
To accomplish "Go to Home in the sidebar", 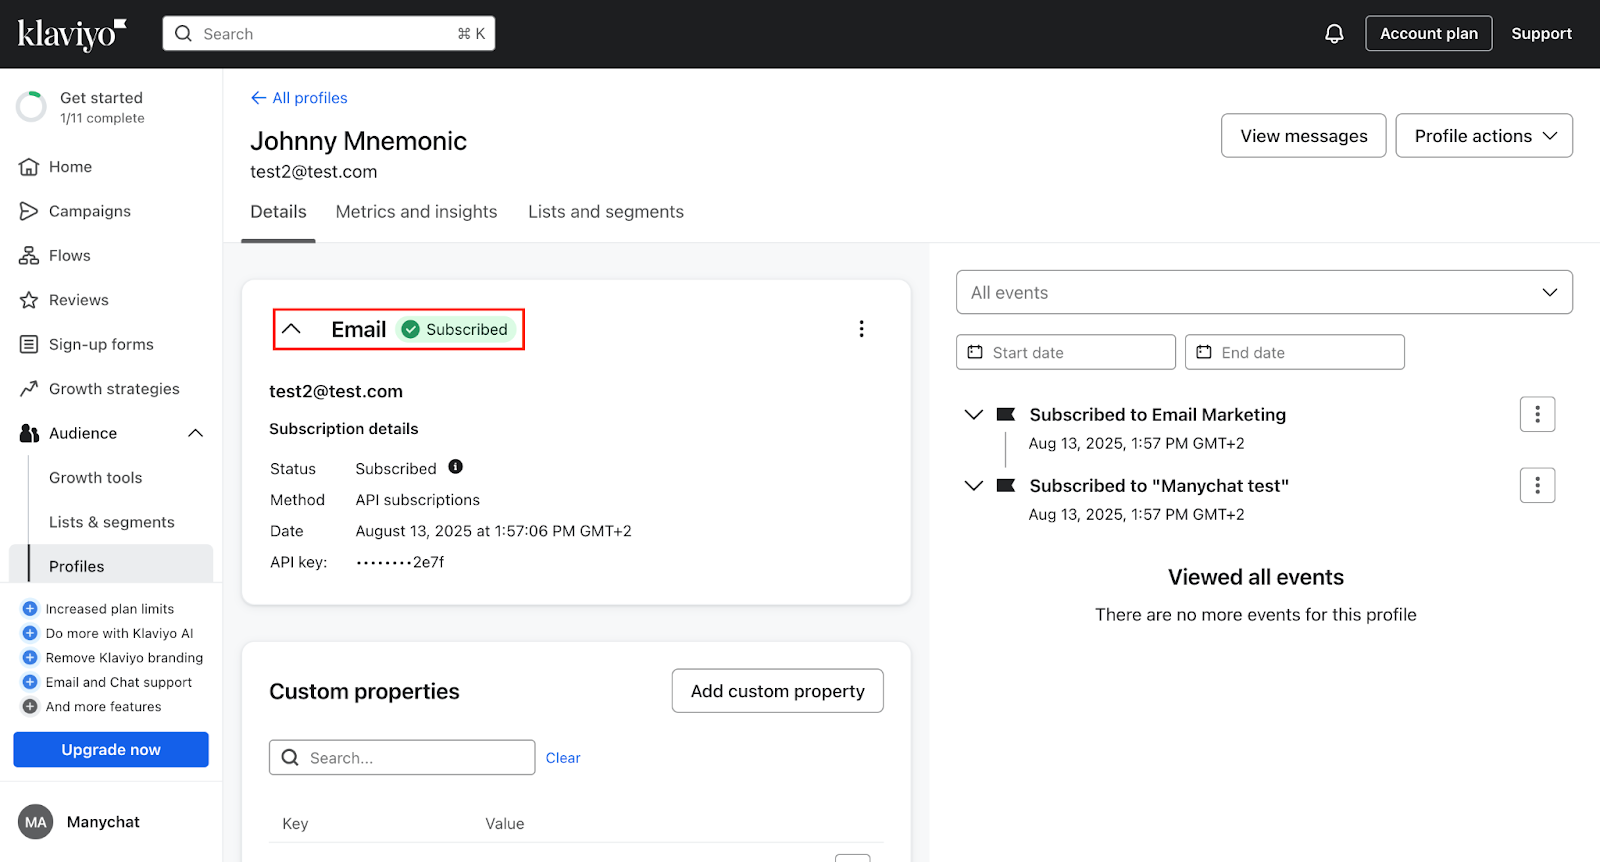I will coord(70,167).
